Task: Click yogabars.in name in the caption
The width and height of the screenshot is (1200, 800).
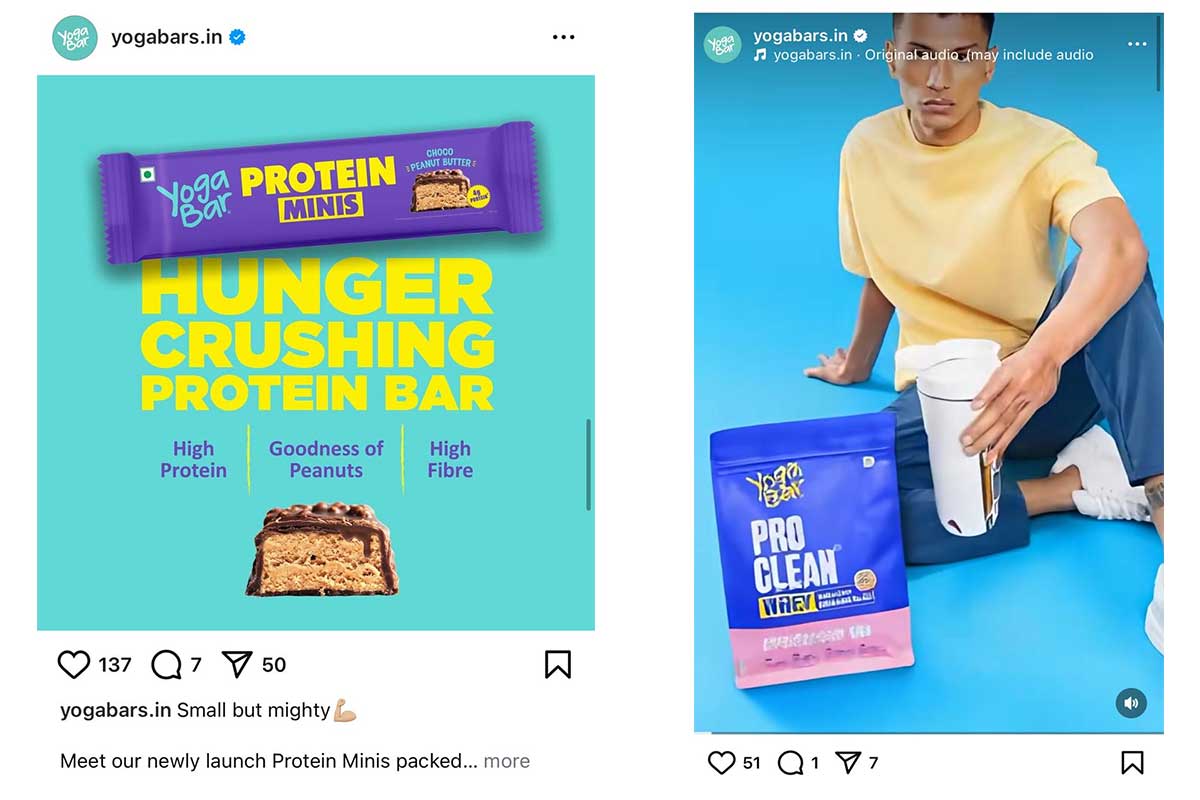Action: point(116,710)
